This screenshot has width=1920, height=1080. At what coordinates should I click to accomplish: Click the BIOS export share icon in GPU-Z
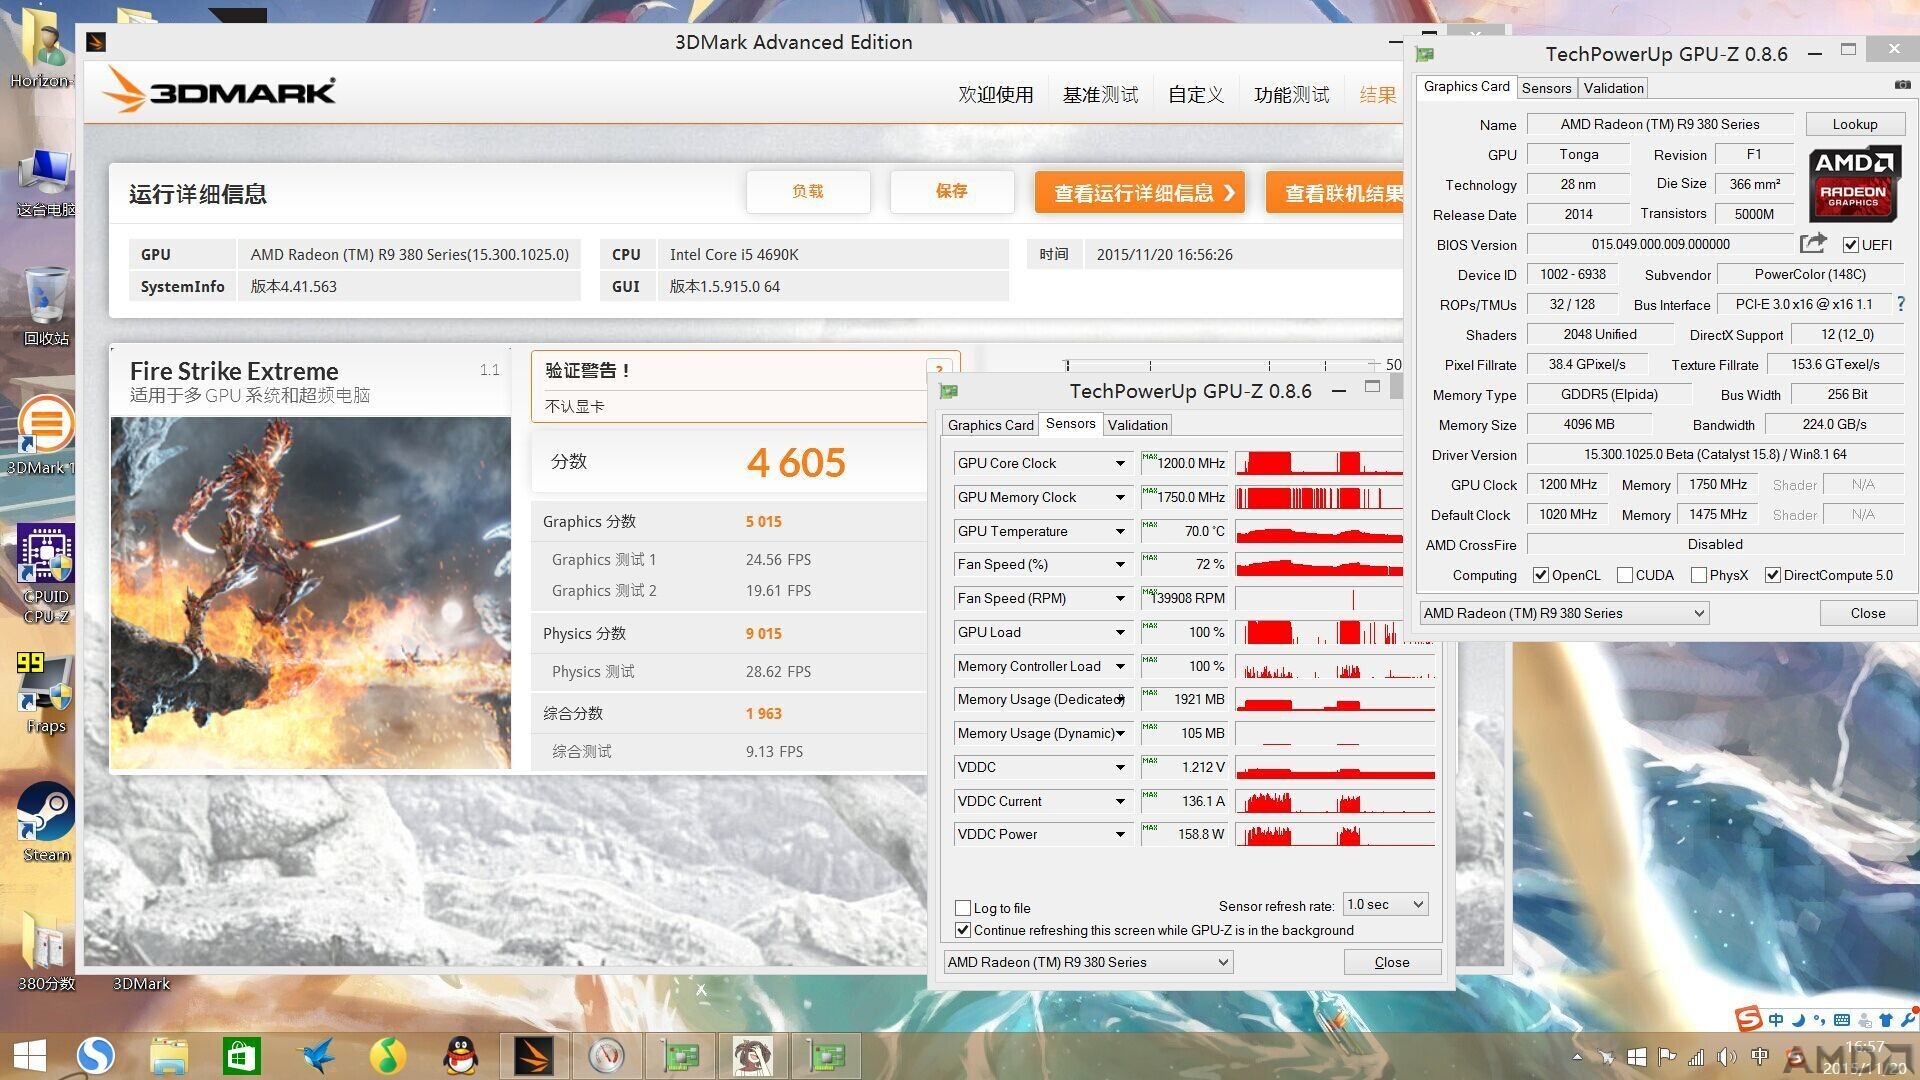pyautogui.click(x=1813, y=243)
